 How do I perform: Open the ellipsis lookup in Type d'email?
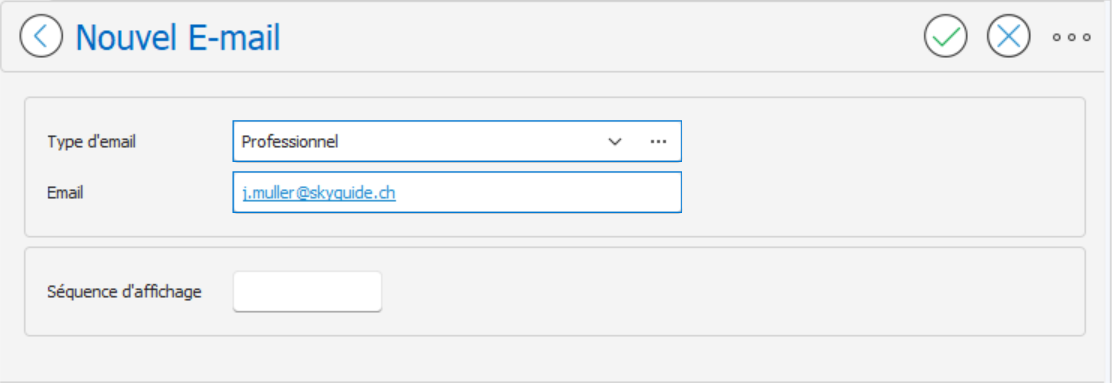coord(658,141)
